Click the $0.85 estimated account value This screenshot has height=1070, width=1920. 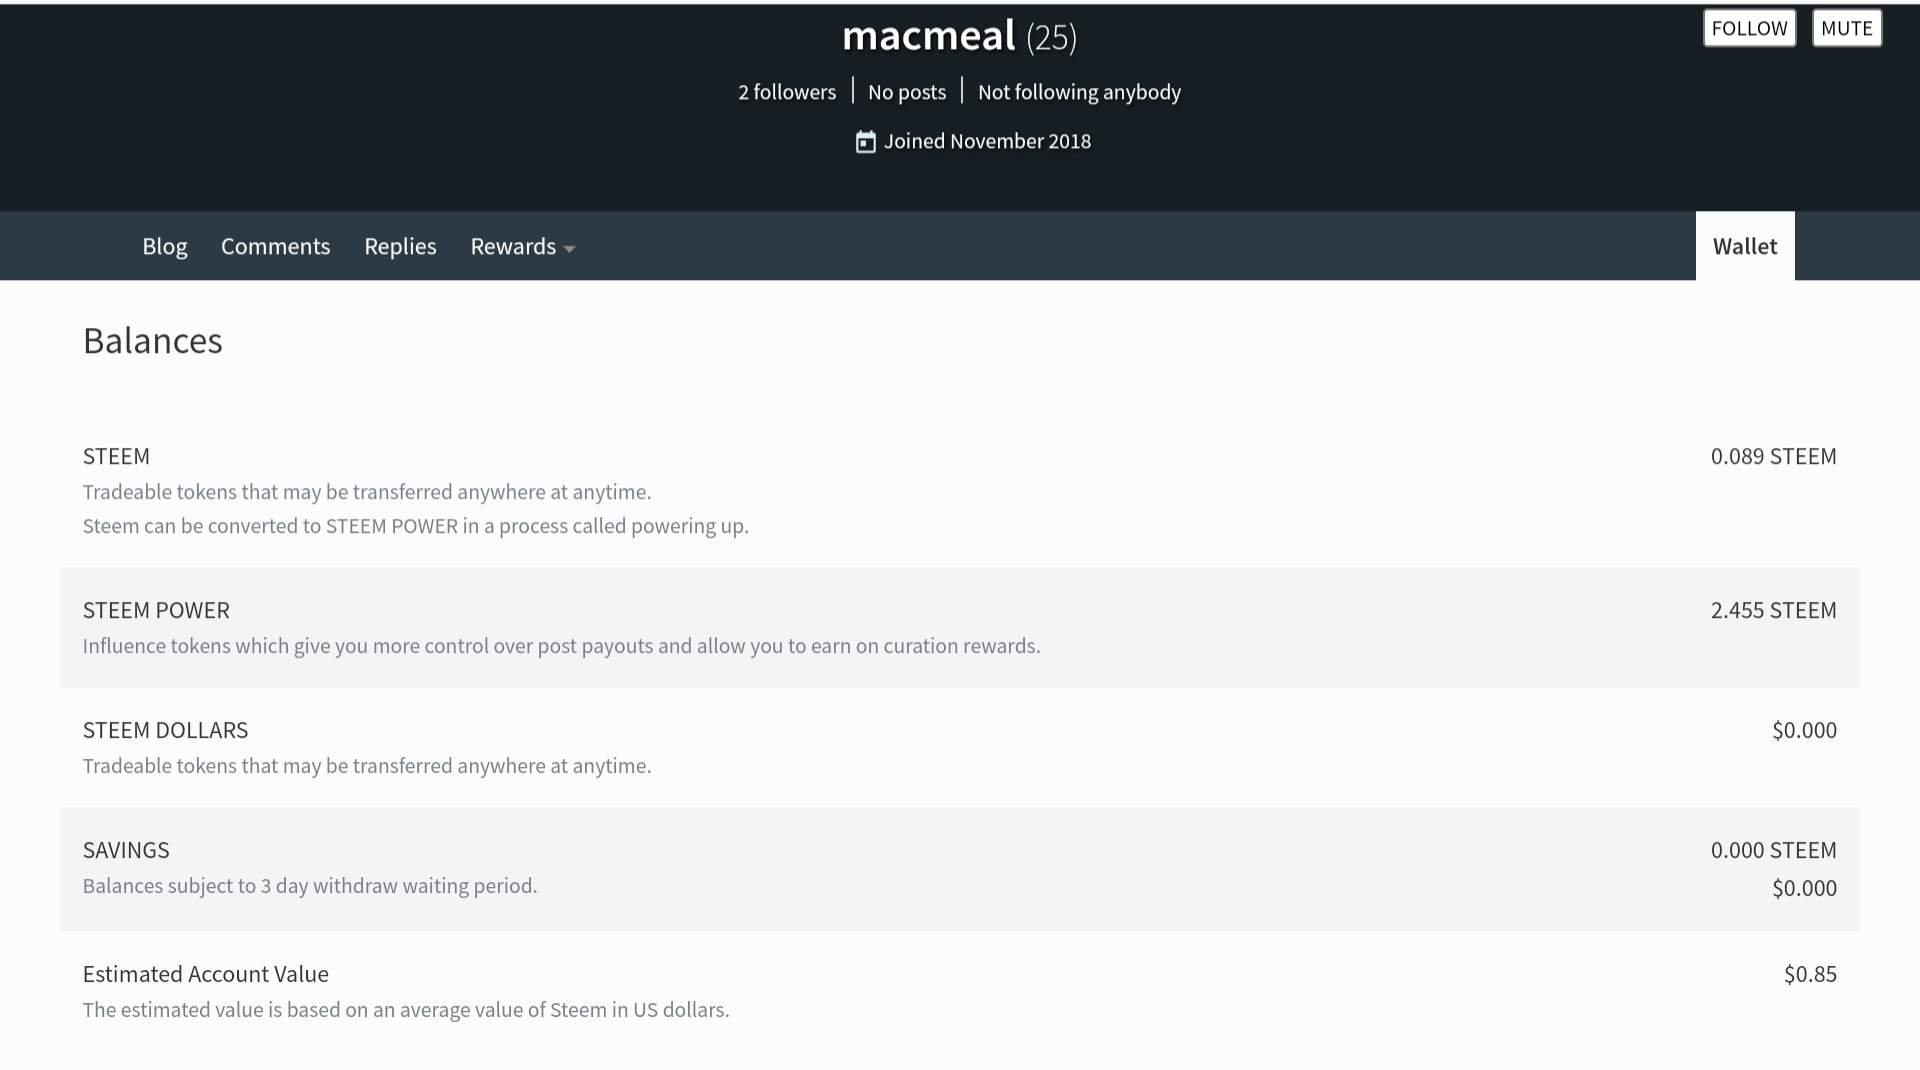(x=1810, y=975)
